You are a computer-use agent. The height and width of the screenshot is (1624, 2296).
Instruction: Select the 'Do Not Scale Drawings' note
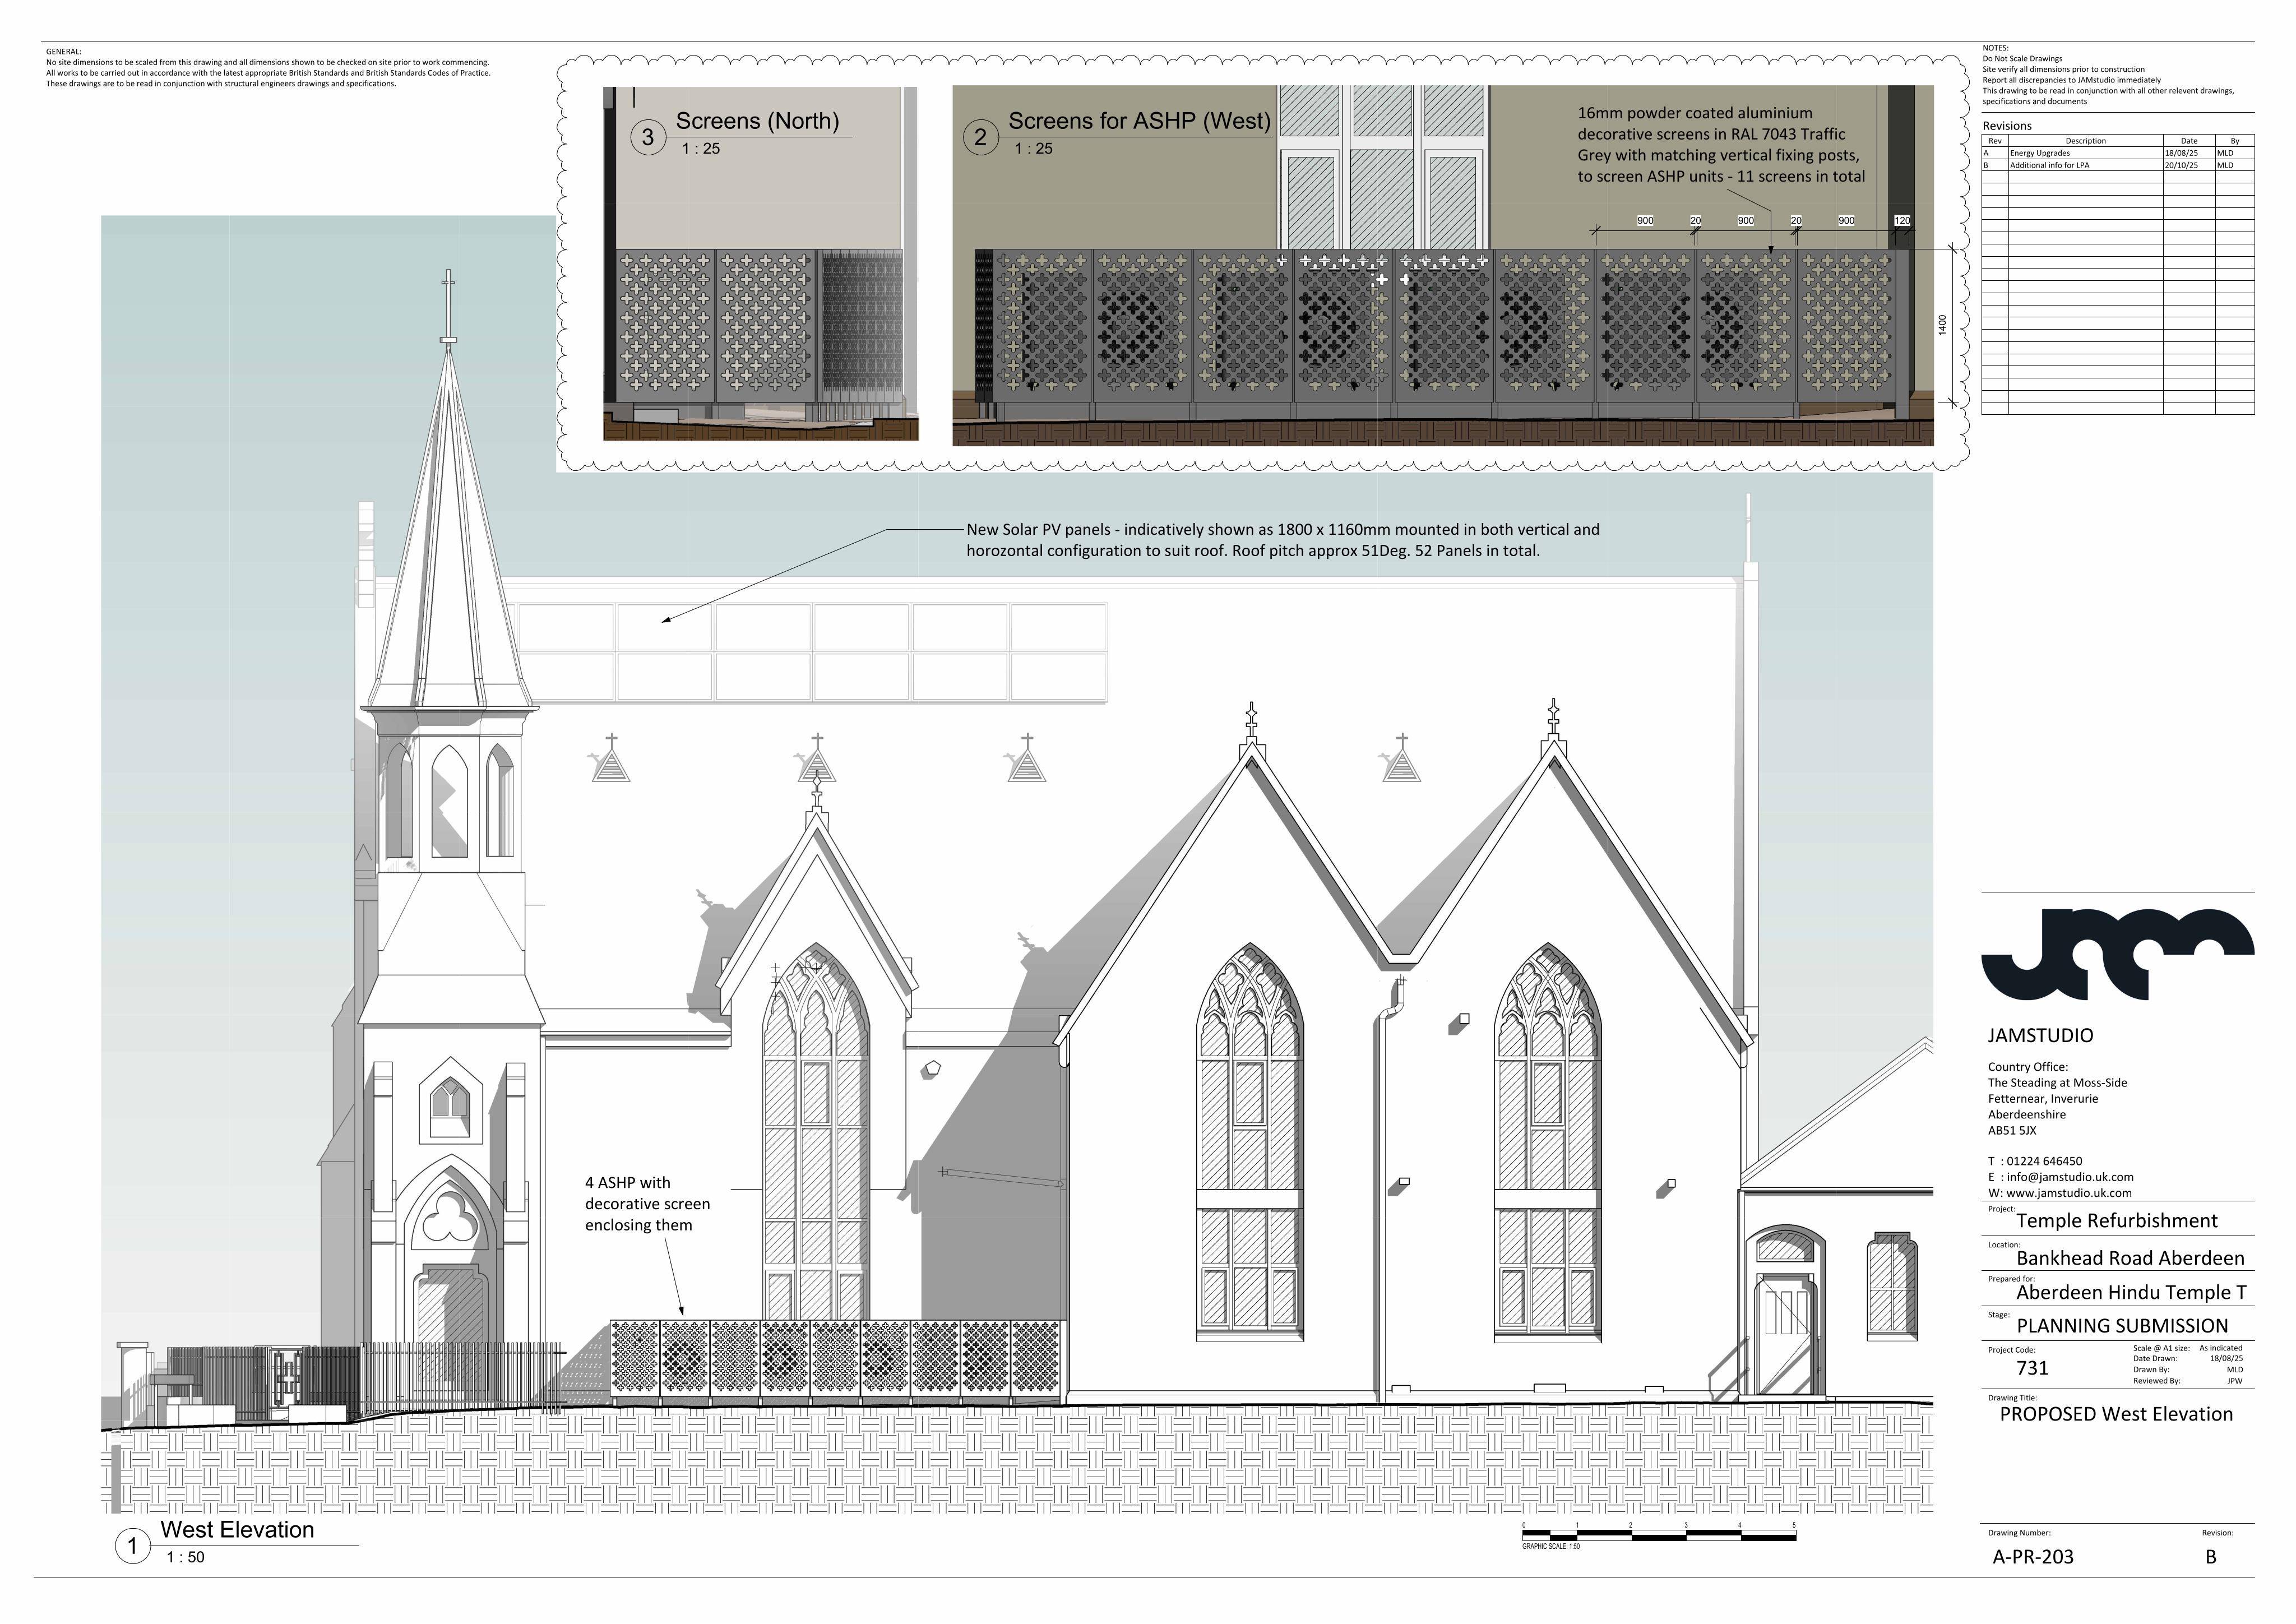(x=2022, y=59)
